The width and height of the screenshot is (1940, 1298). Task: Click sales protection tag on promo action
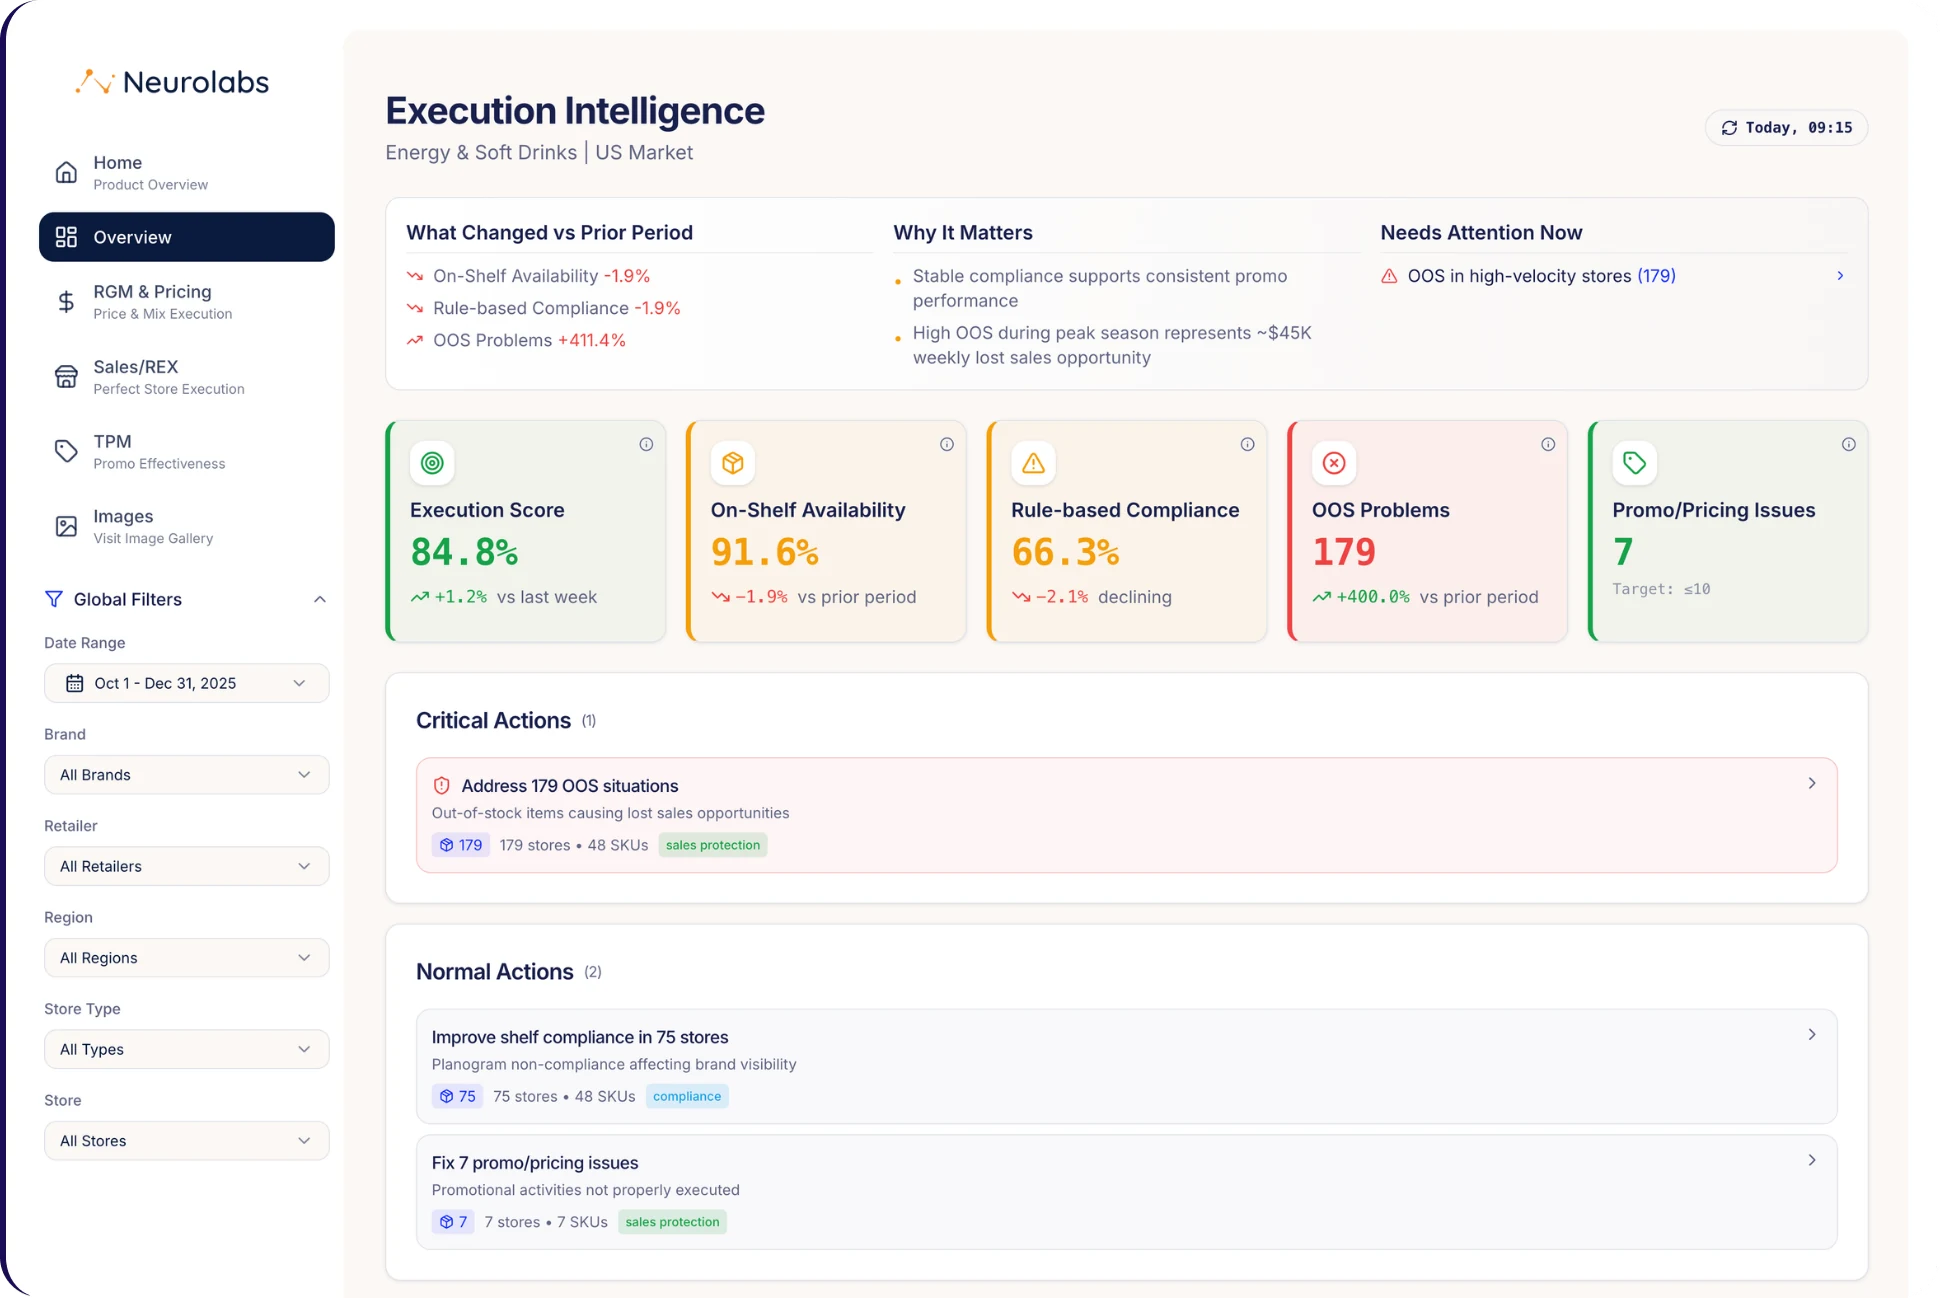pyautogui.click(x=672, y=1222)
